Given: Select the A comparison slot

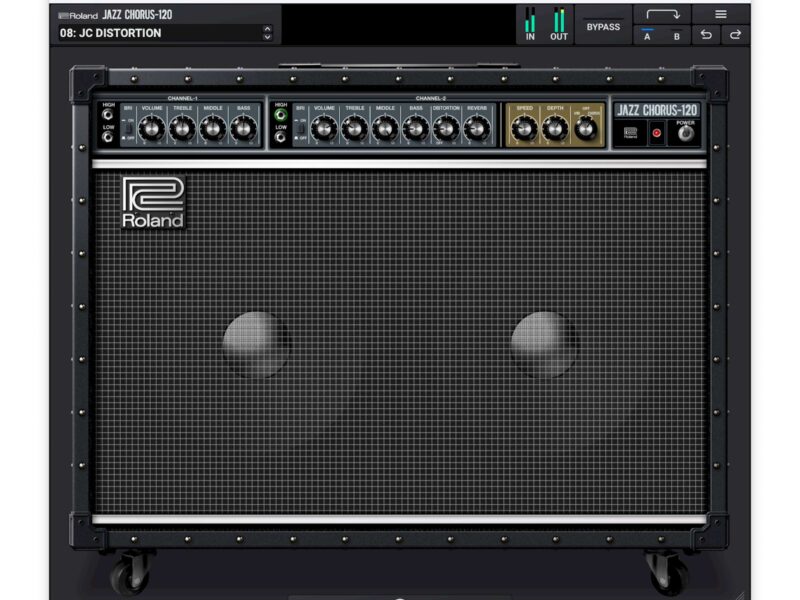Looking at the screenshot, I should pos(647,36).
